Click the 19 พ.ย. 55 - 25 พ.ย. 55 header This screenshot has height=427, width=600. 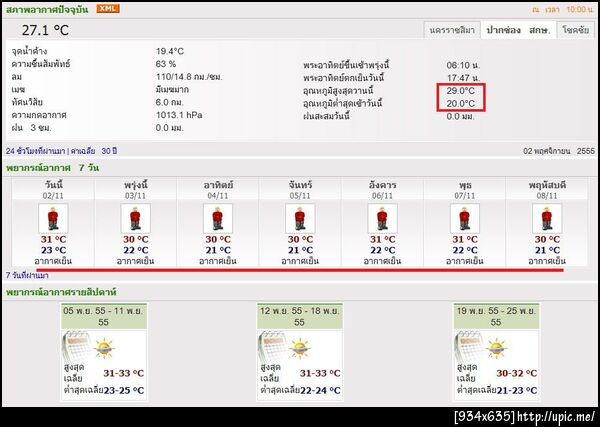(496, 316)
